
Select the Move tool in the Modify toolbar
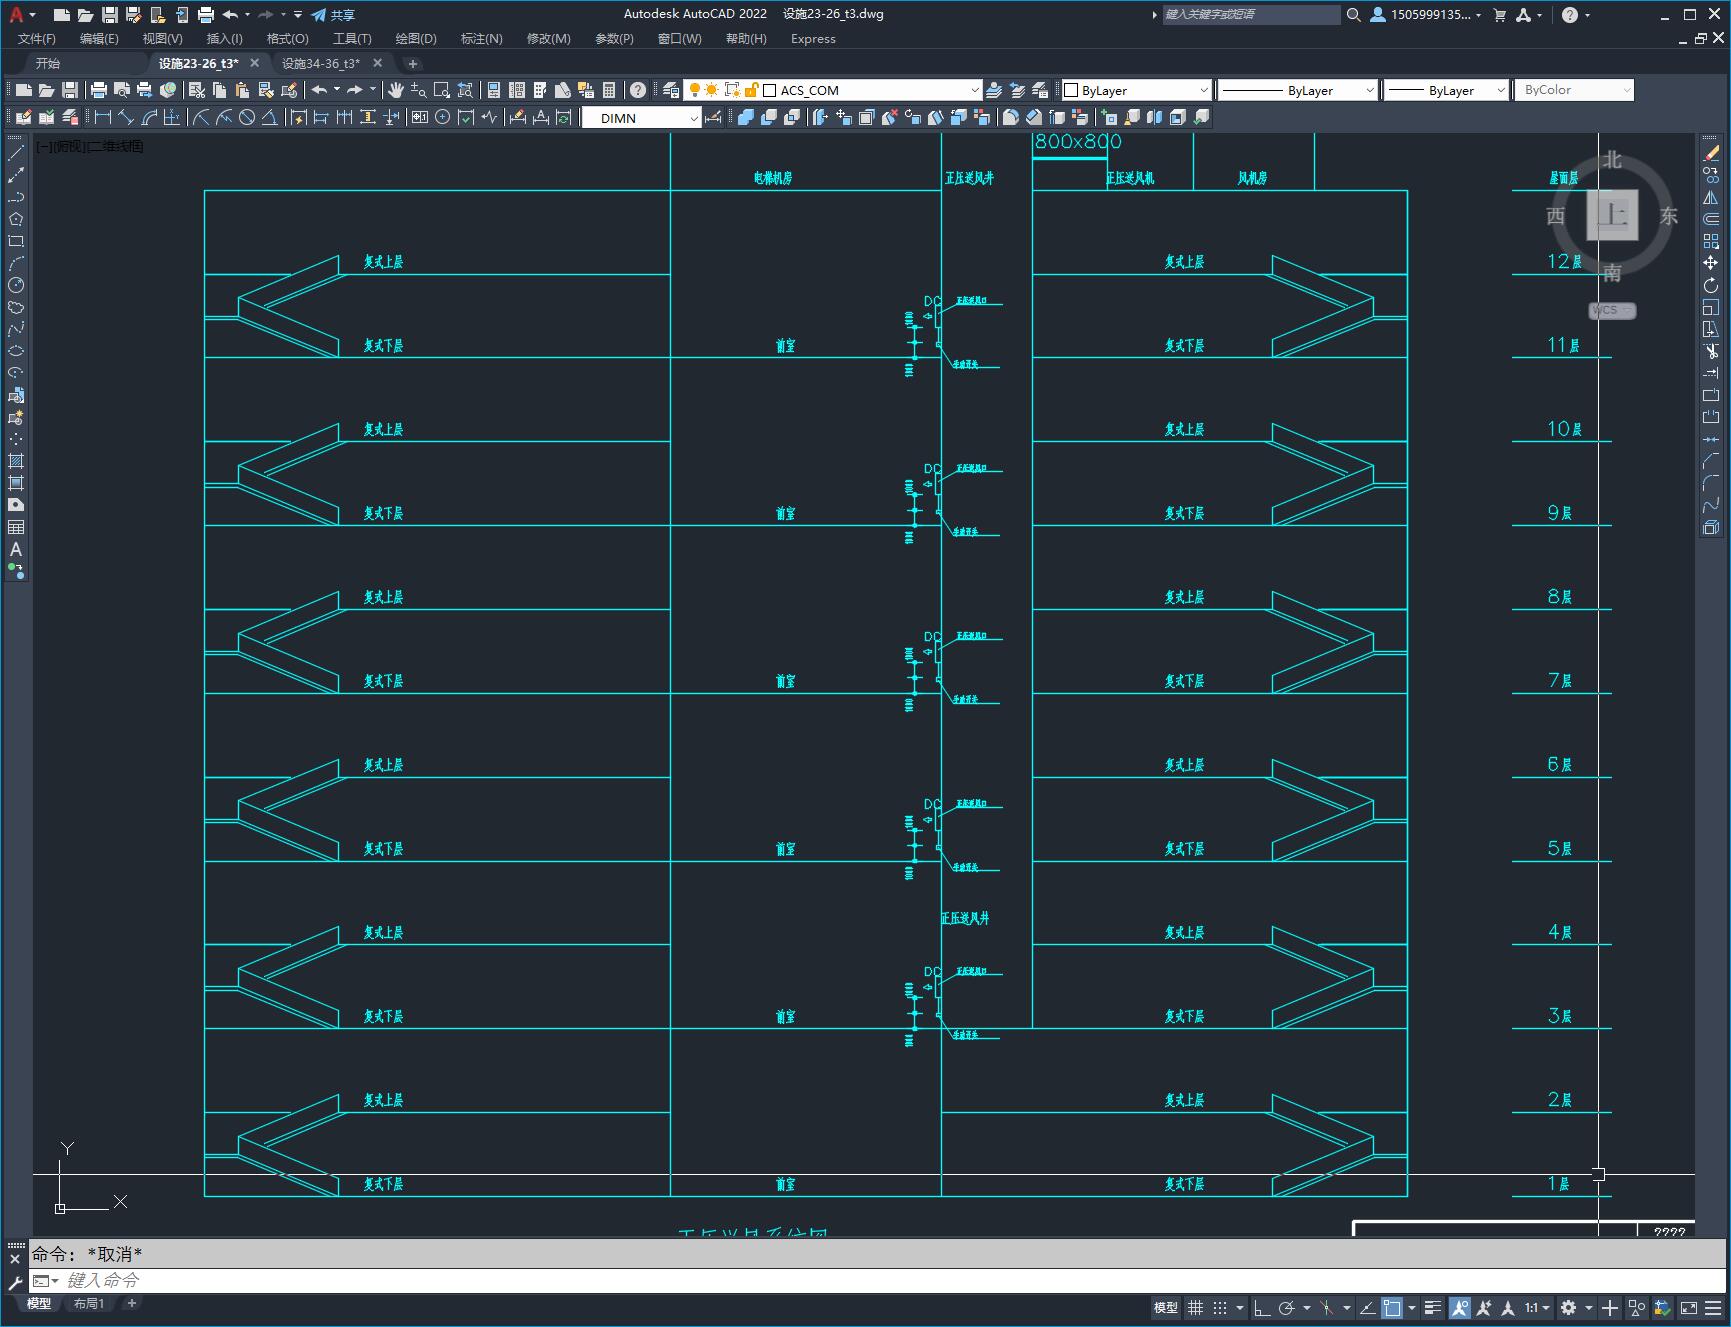(x=1711, y=263)
